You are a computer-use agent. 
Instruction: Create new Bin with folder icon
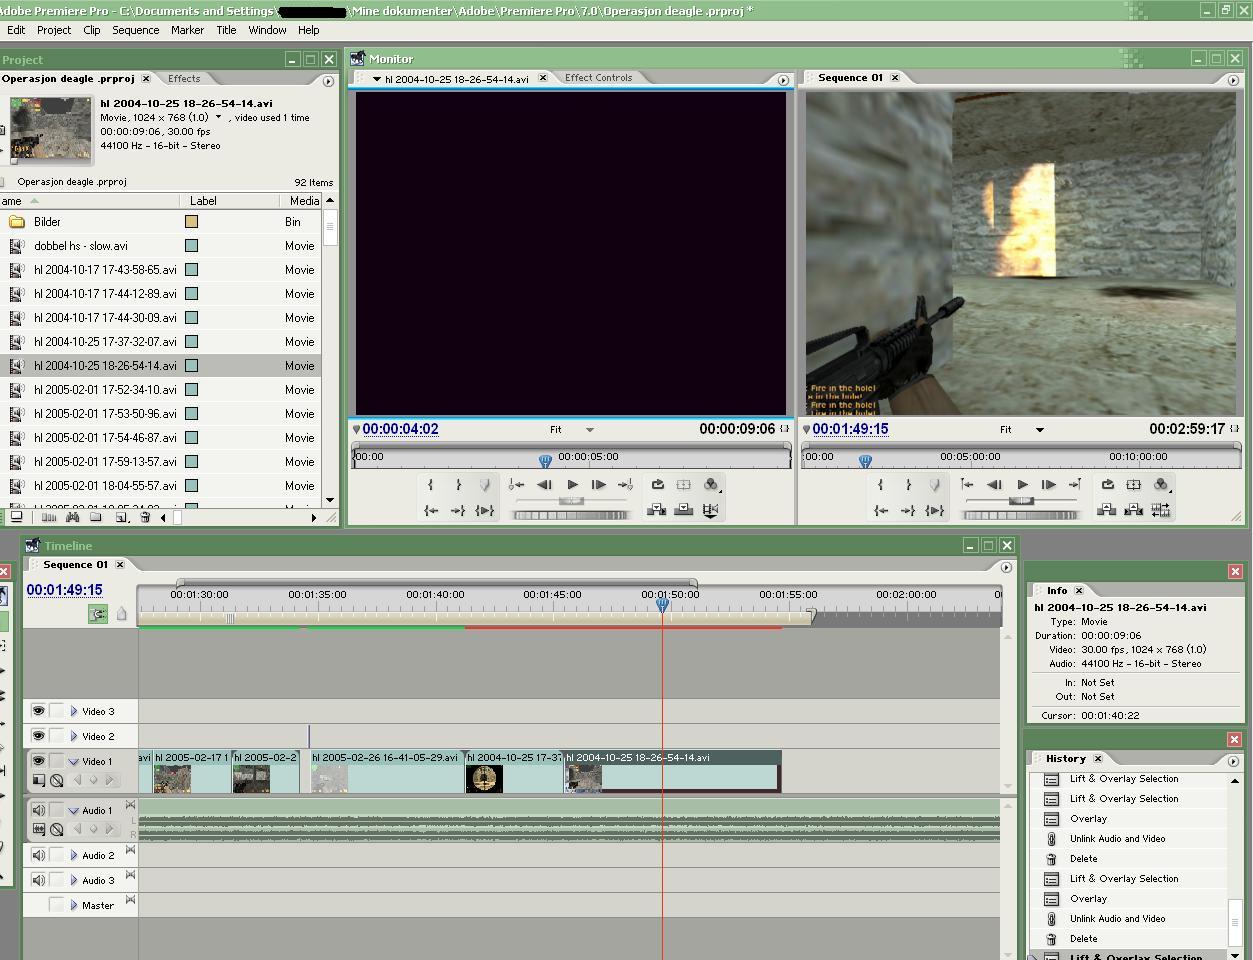(96, 517)
